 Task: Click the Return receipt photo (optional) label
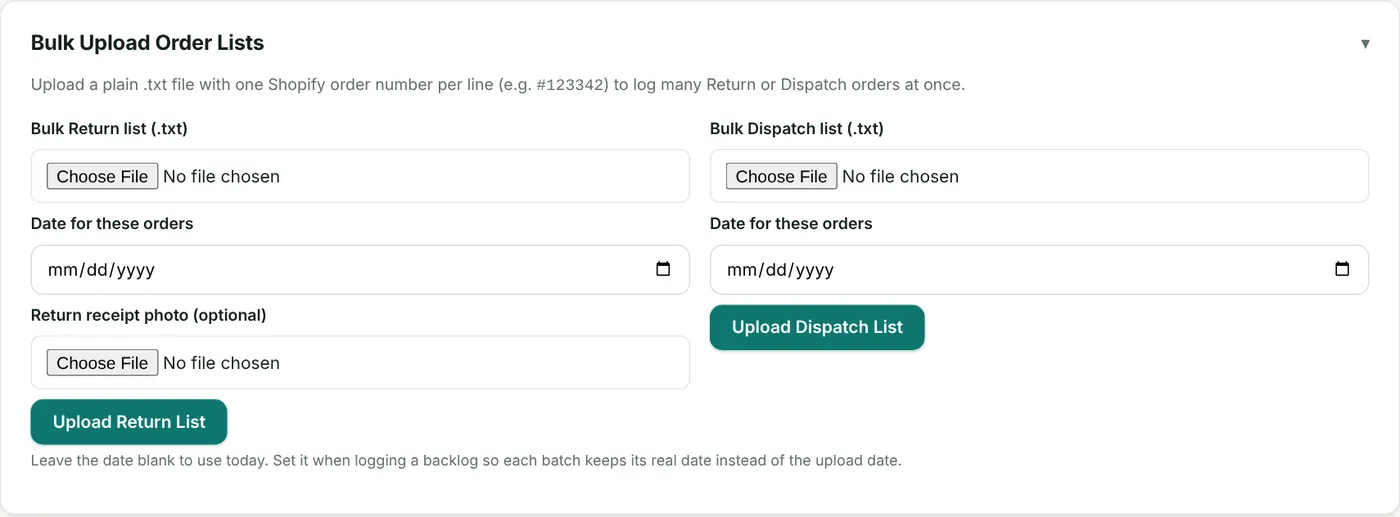(148, 315)
